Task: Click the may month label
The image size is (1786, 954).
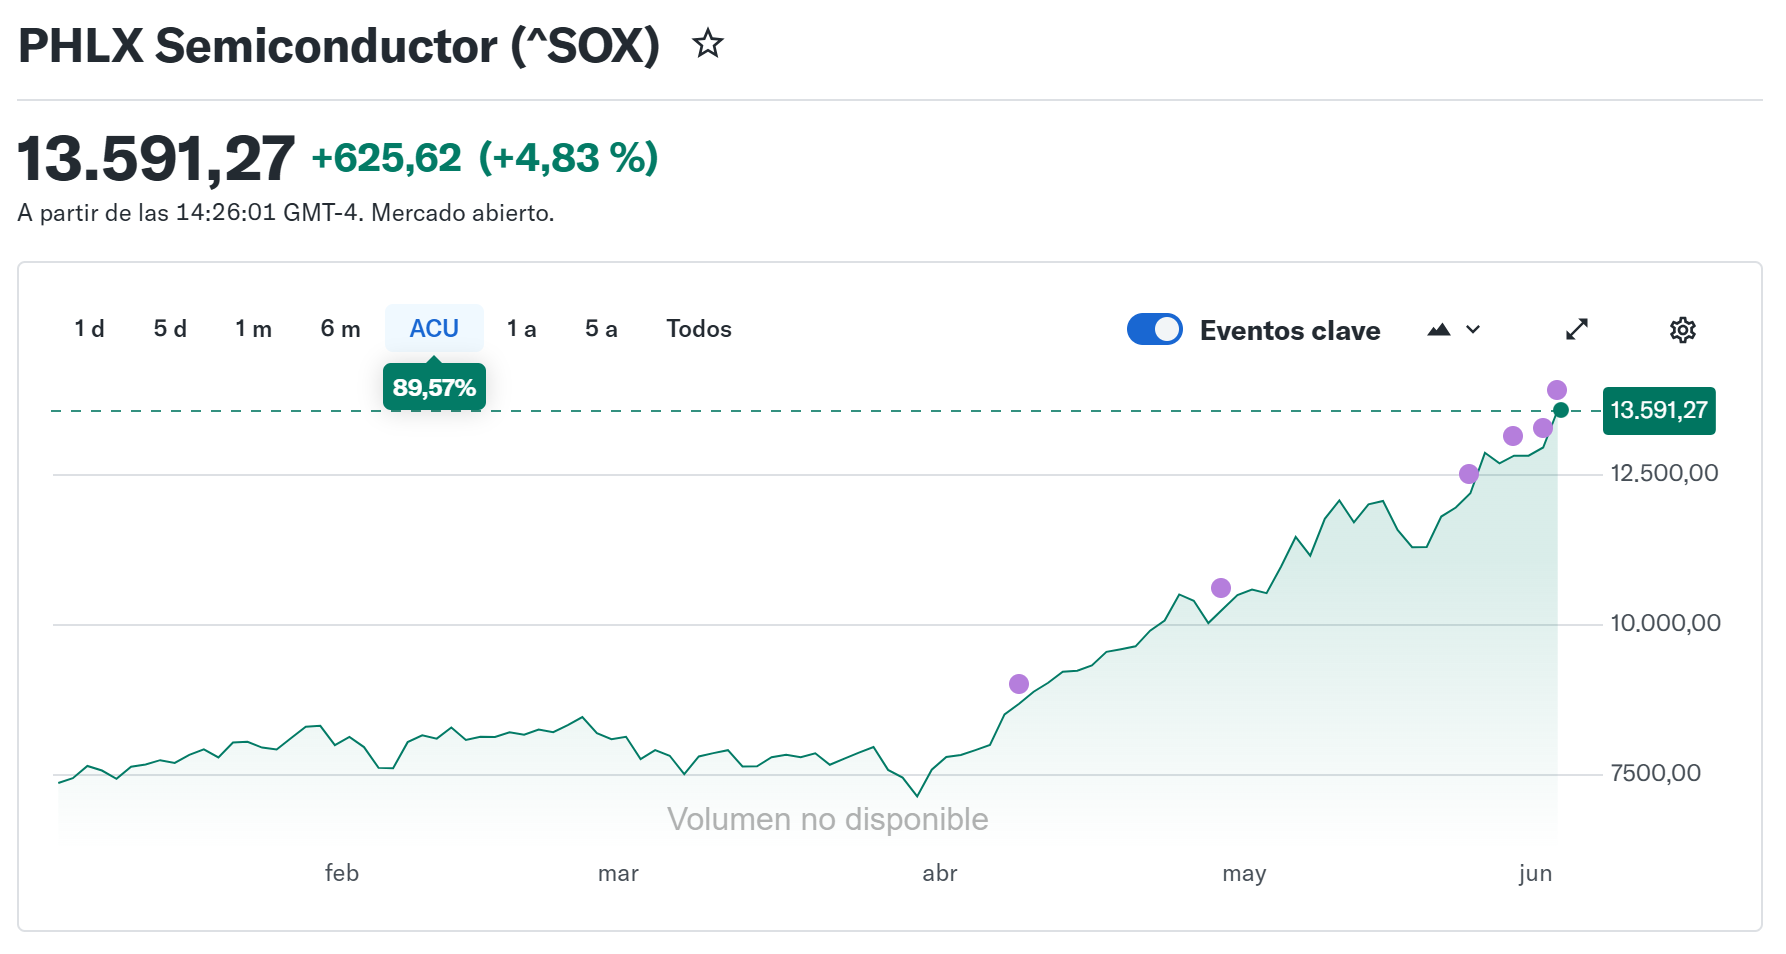Action: tap(1244, 874)
